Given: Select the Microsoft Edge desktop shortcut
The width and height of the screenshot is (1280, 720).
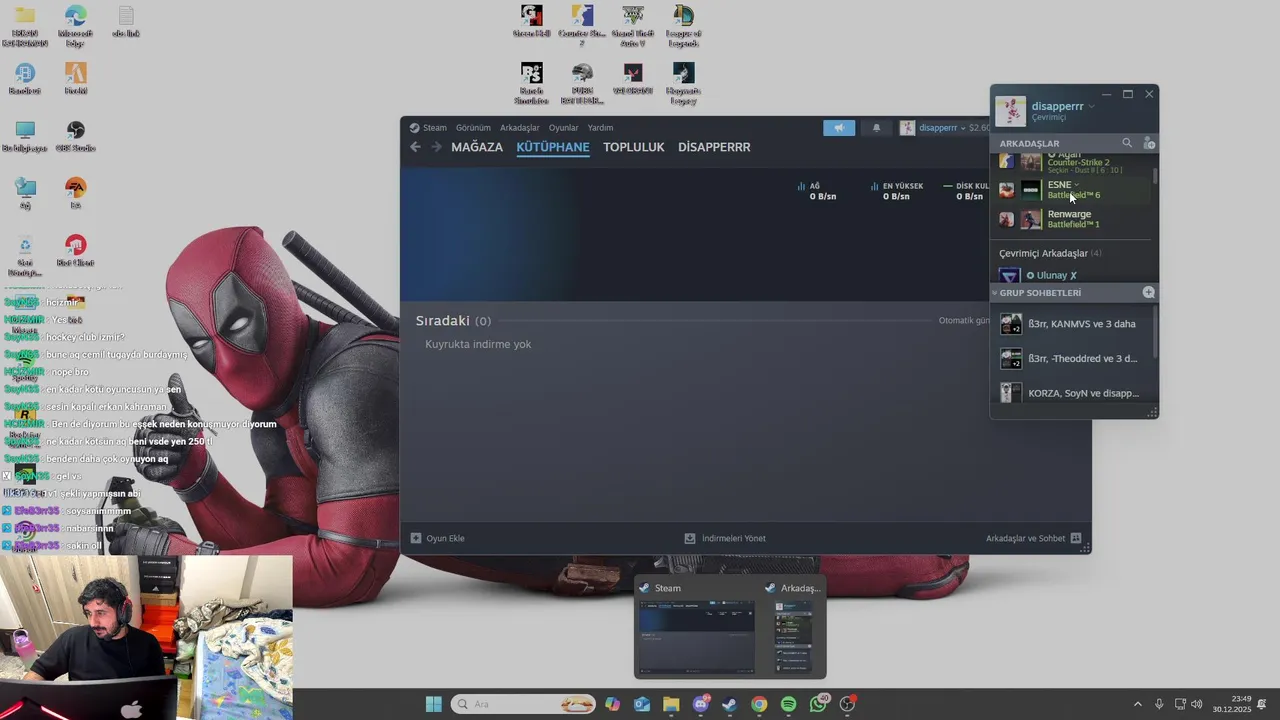Looking at the screenshot, I should point(75,26).
